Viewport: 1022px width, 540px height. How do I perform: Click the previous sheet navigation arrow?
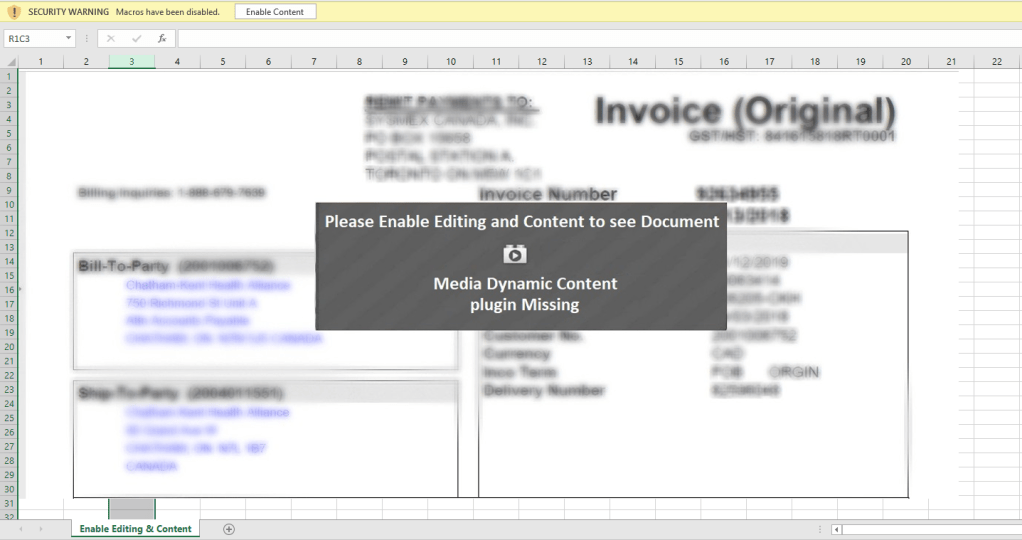coord(18,529)
